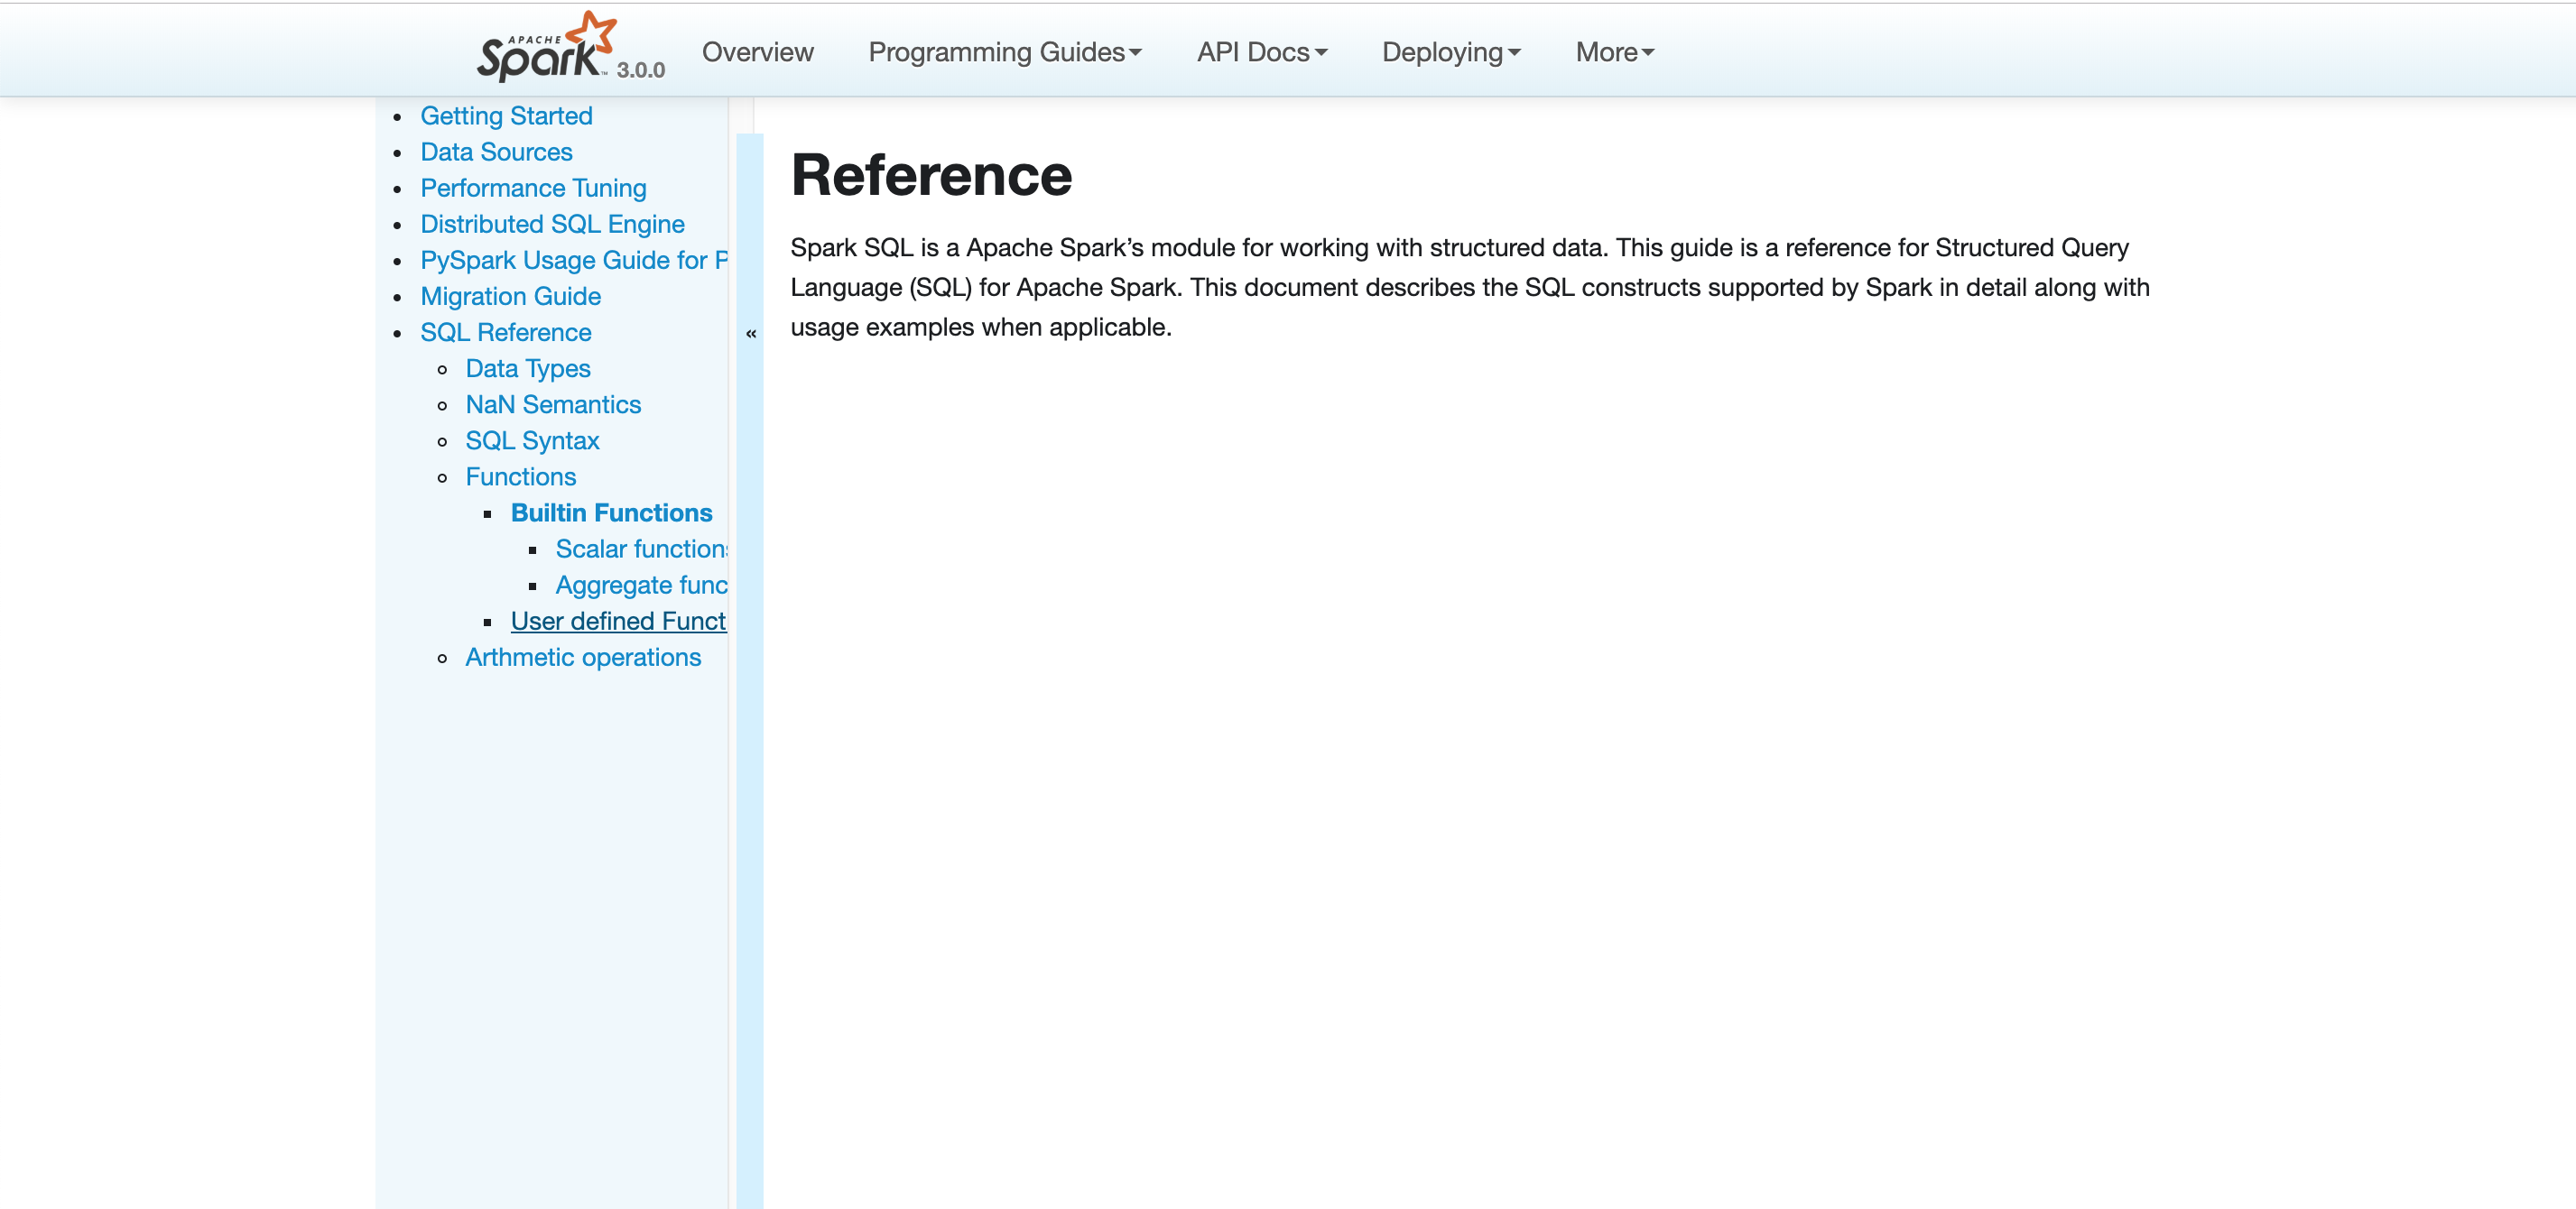Go to the Overview nav item
This screenshot has height=1209, width=2576.
point(757,52)
